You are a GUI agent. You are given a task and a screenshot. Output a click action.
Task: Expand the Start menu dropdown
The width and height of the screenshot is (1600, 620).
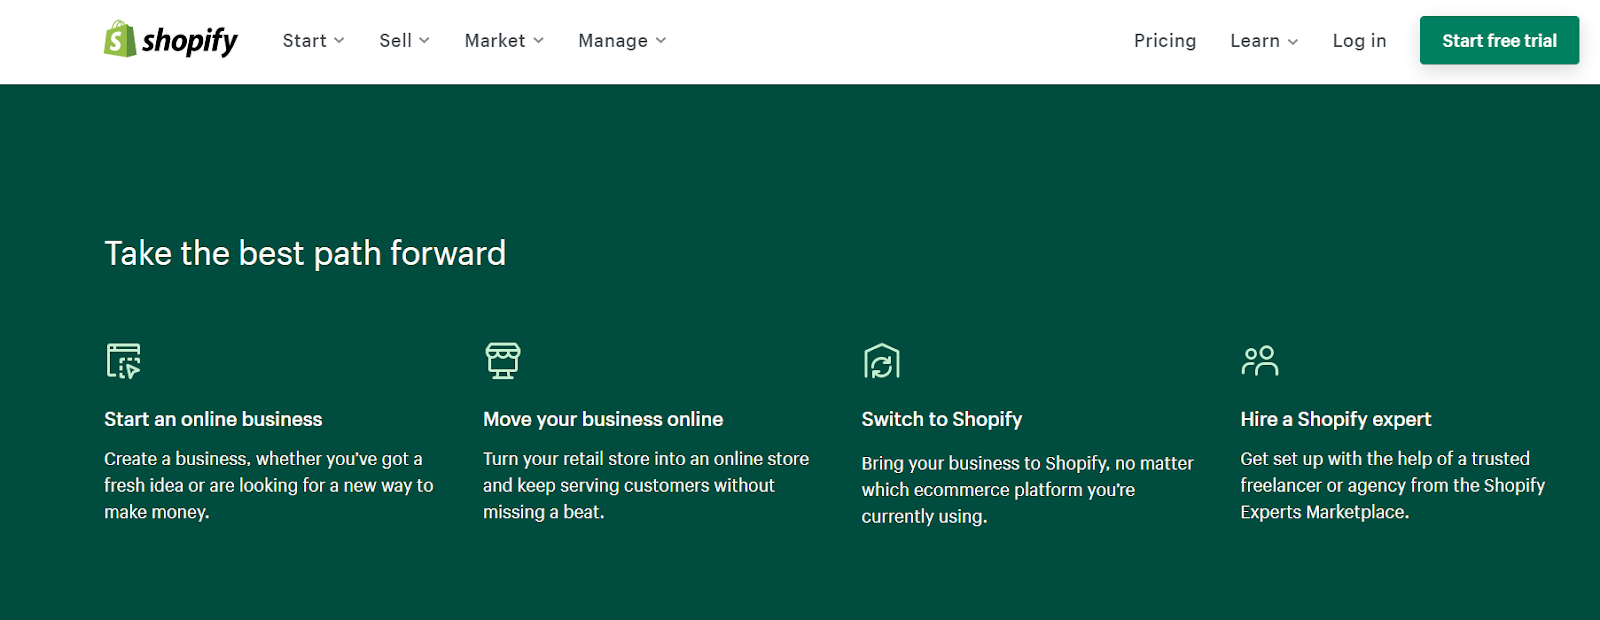point(313,41)
